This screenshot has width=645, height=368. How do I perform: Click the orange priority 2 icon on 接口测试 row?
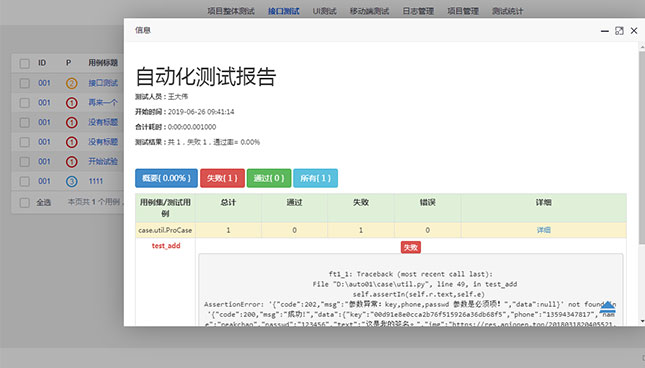[72, 83]
